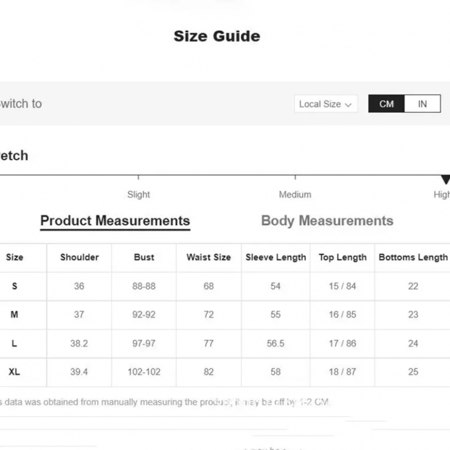Click the M size row label
The height and width of the screenshot is (450, 450).
click(14, 314)
